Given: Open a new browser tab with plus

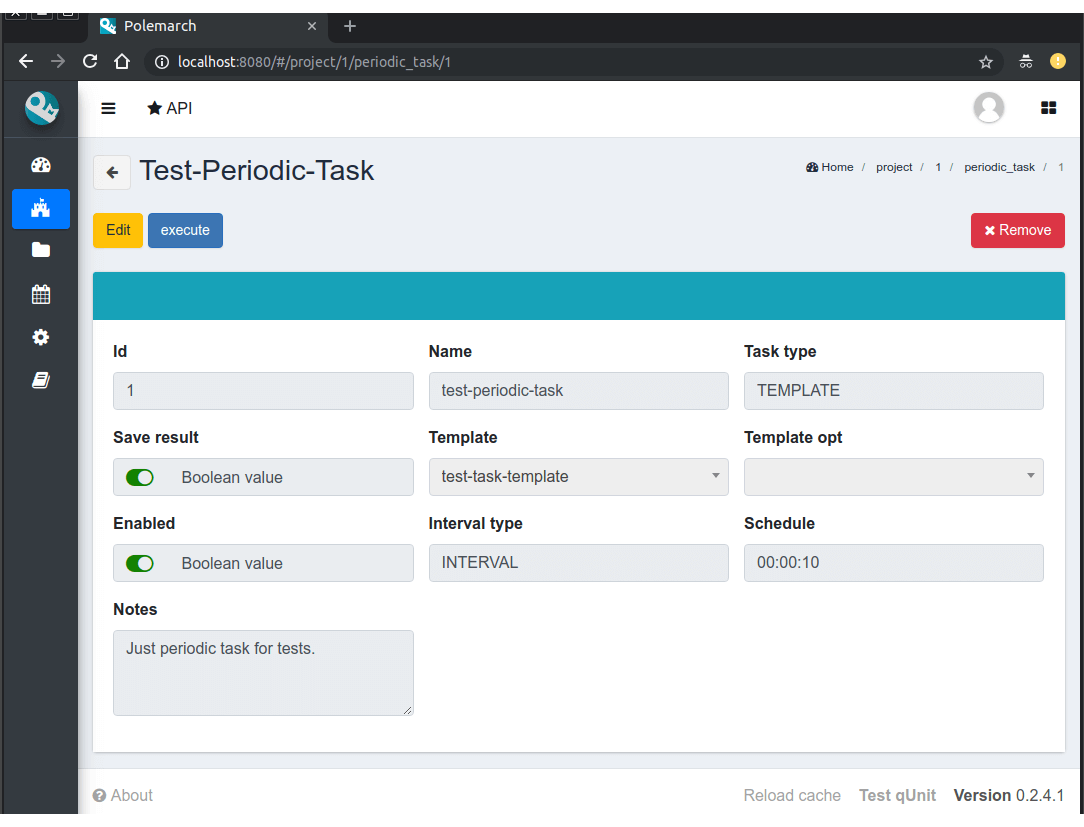Looking at the screenshot, I should point(350,26).
